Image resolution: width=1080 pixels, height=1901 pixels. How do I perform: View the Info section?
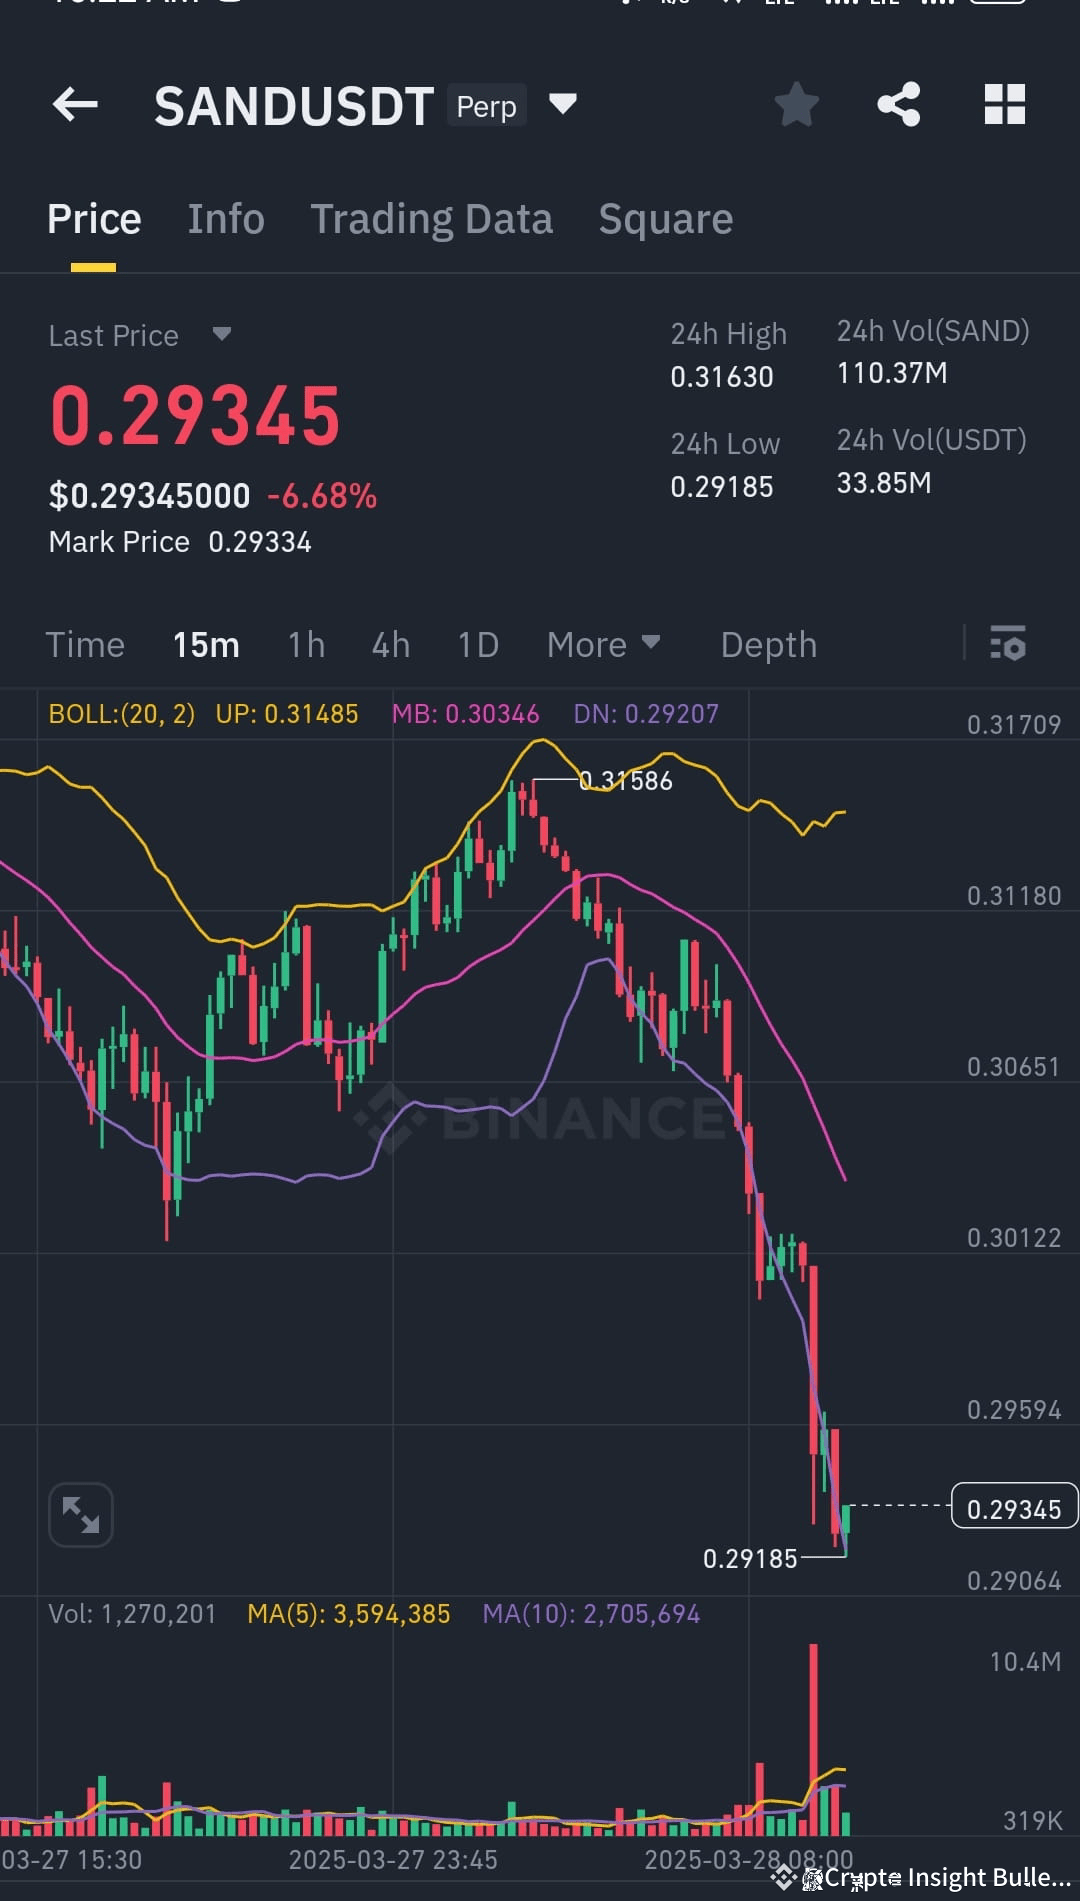click(x=225, y=219)
